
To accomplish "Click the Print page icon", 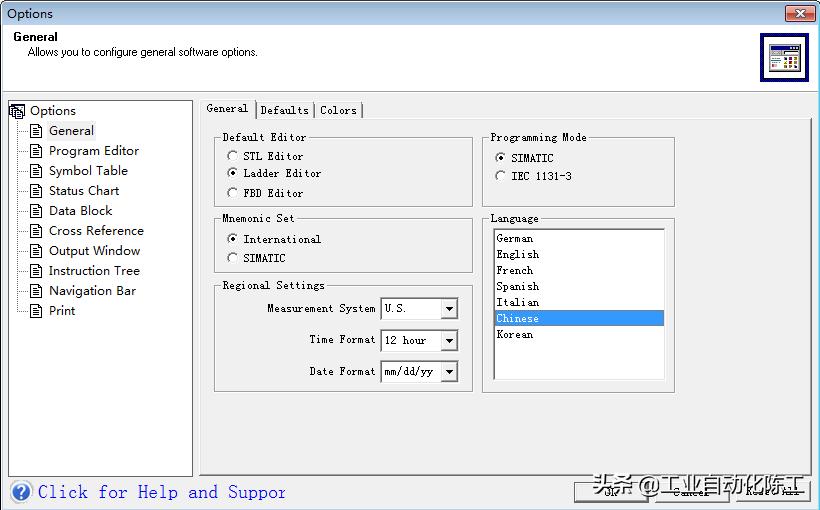I will pos(36,311).
